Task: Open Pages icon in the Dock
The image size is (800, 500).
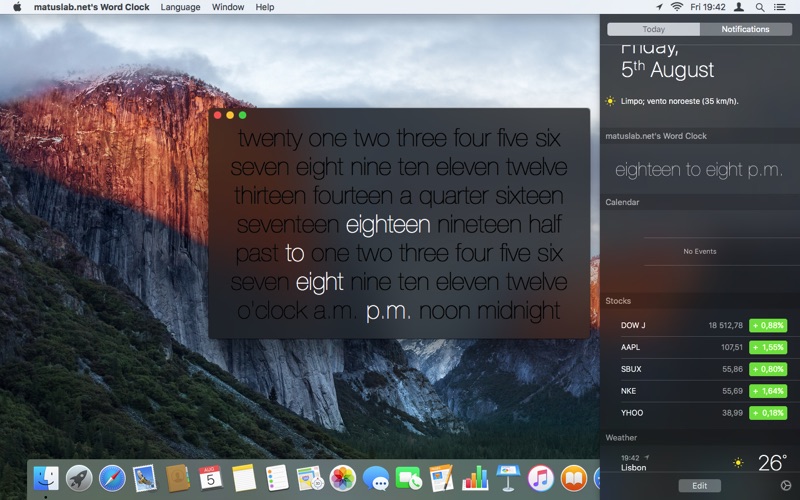Action: pos(441,478)
